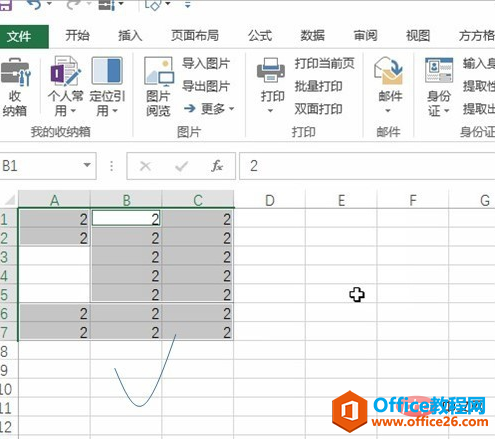
Task: Click the undo arrow in quick access toolbar
Action: pyautogui.click(x=35, y=4)
